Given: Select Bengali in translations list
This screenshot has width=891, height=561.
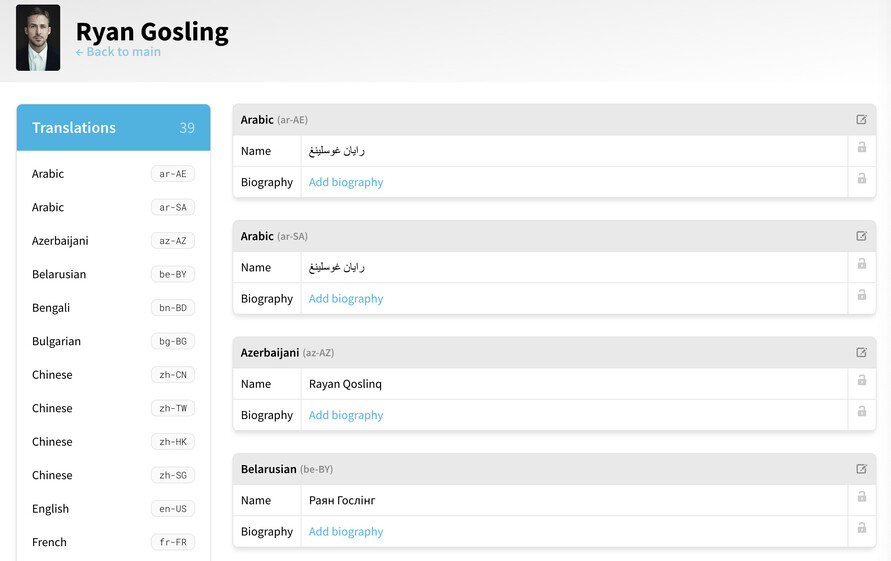Looking at the screenshot, I should pos(113,308).
